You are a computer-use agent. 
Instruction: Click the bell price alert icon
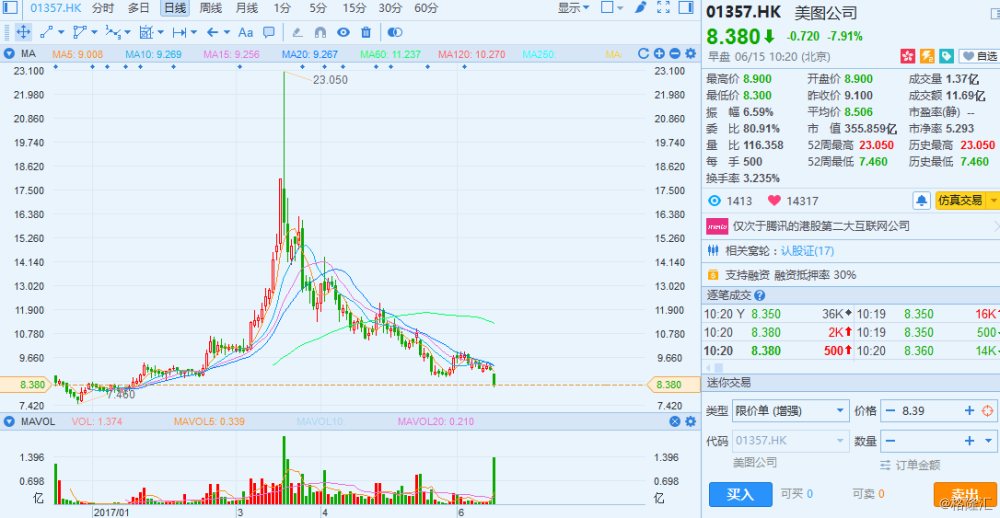click(922, 200)
